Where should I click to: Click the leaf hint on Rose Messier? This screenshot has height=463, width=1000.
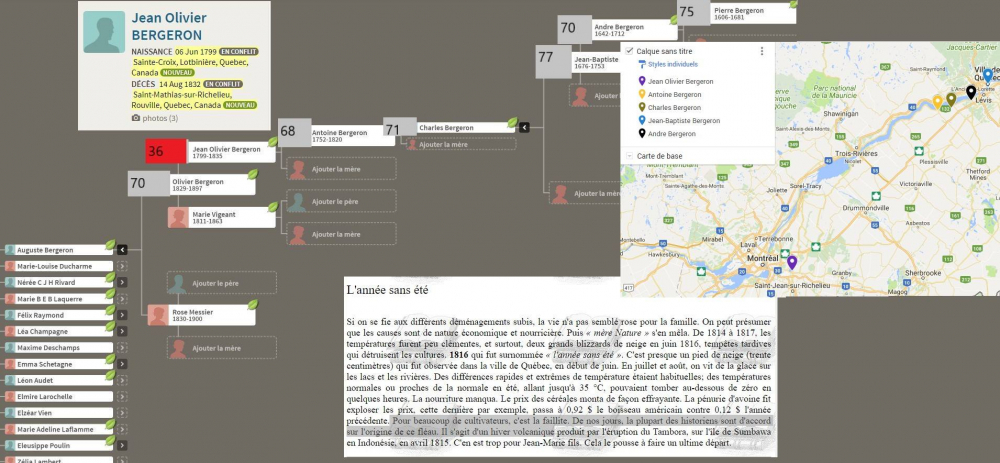pos(252,304)
